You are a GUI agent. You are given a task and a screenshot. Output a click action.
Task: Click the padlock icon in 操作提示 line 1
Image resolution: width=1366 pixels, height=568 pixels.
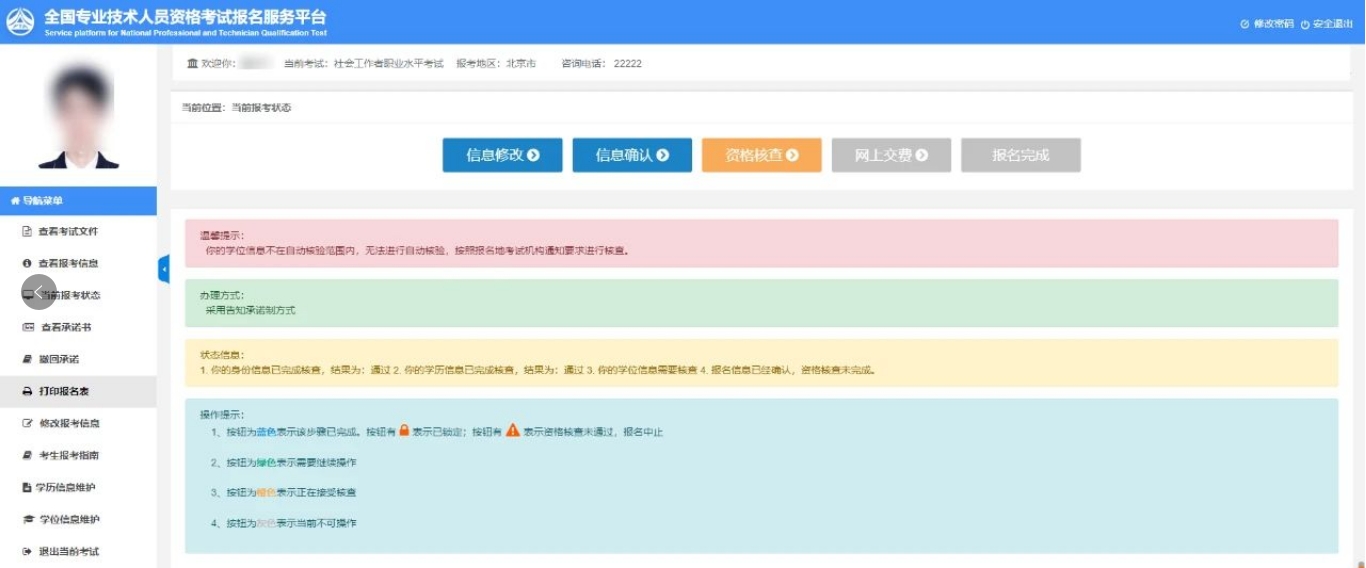(405, 431)
